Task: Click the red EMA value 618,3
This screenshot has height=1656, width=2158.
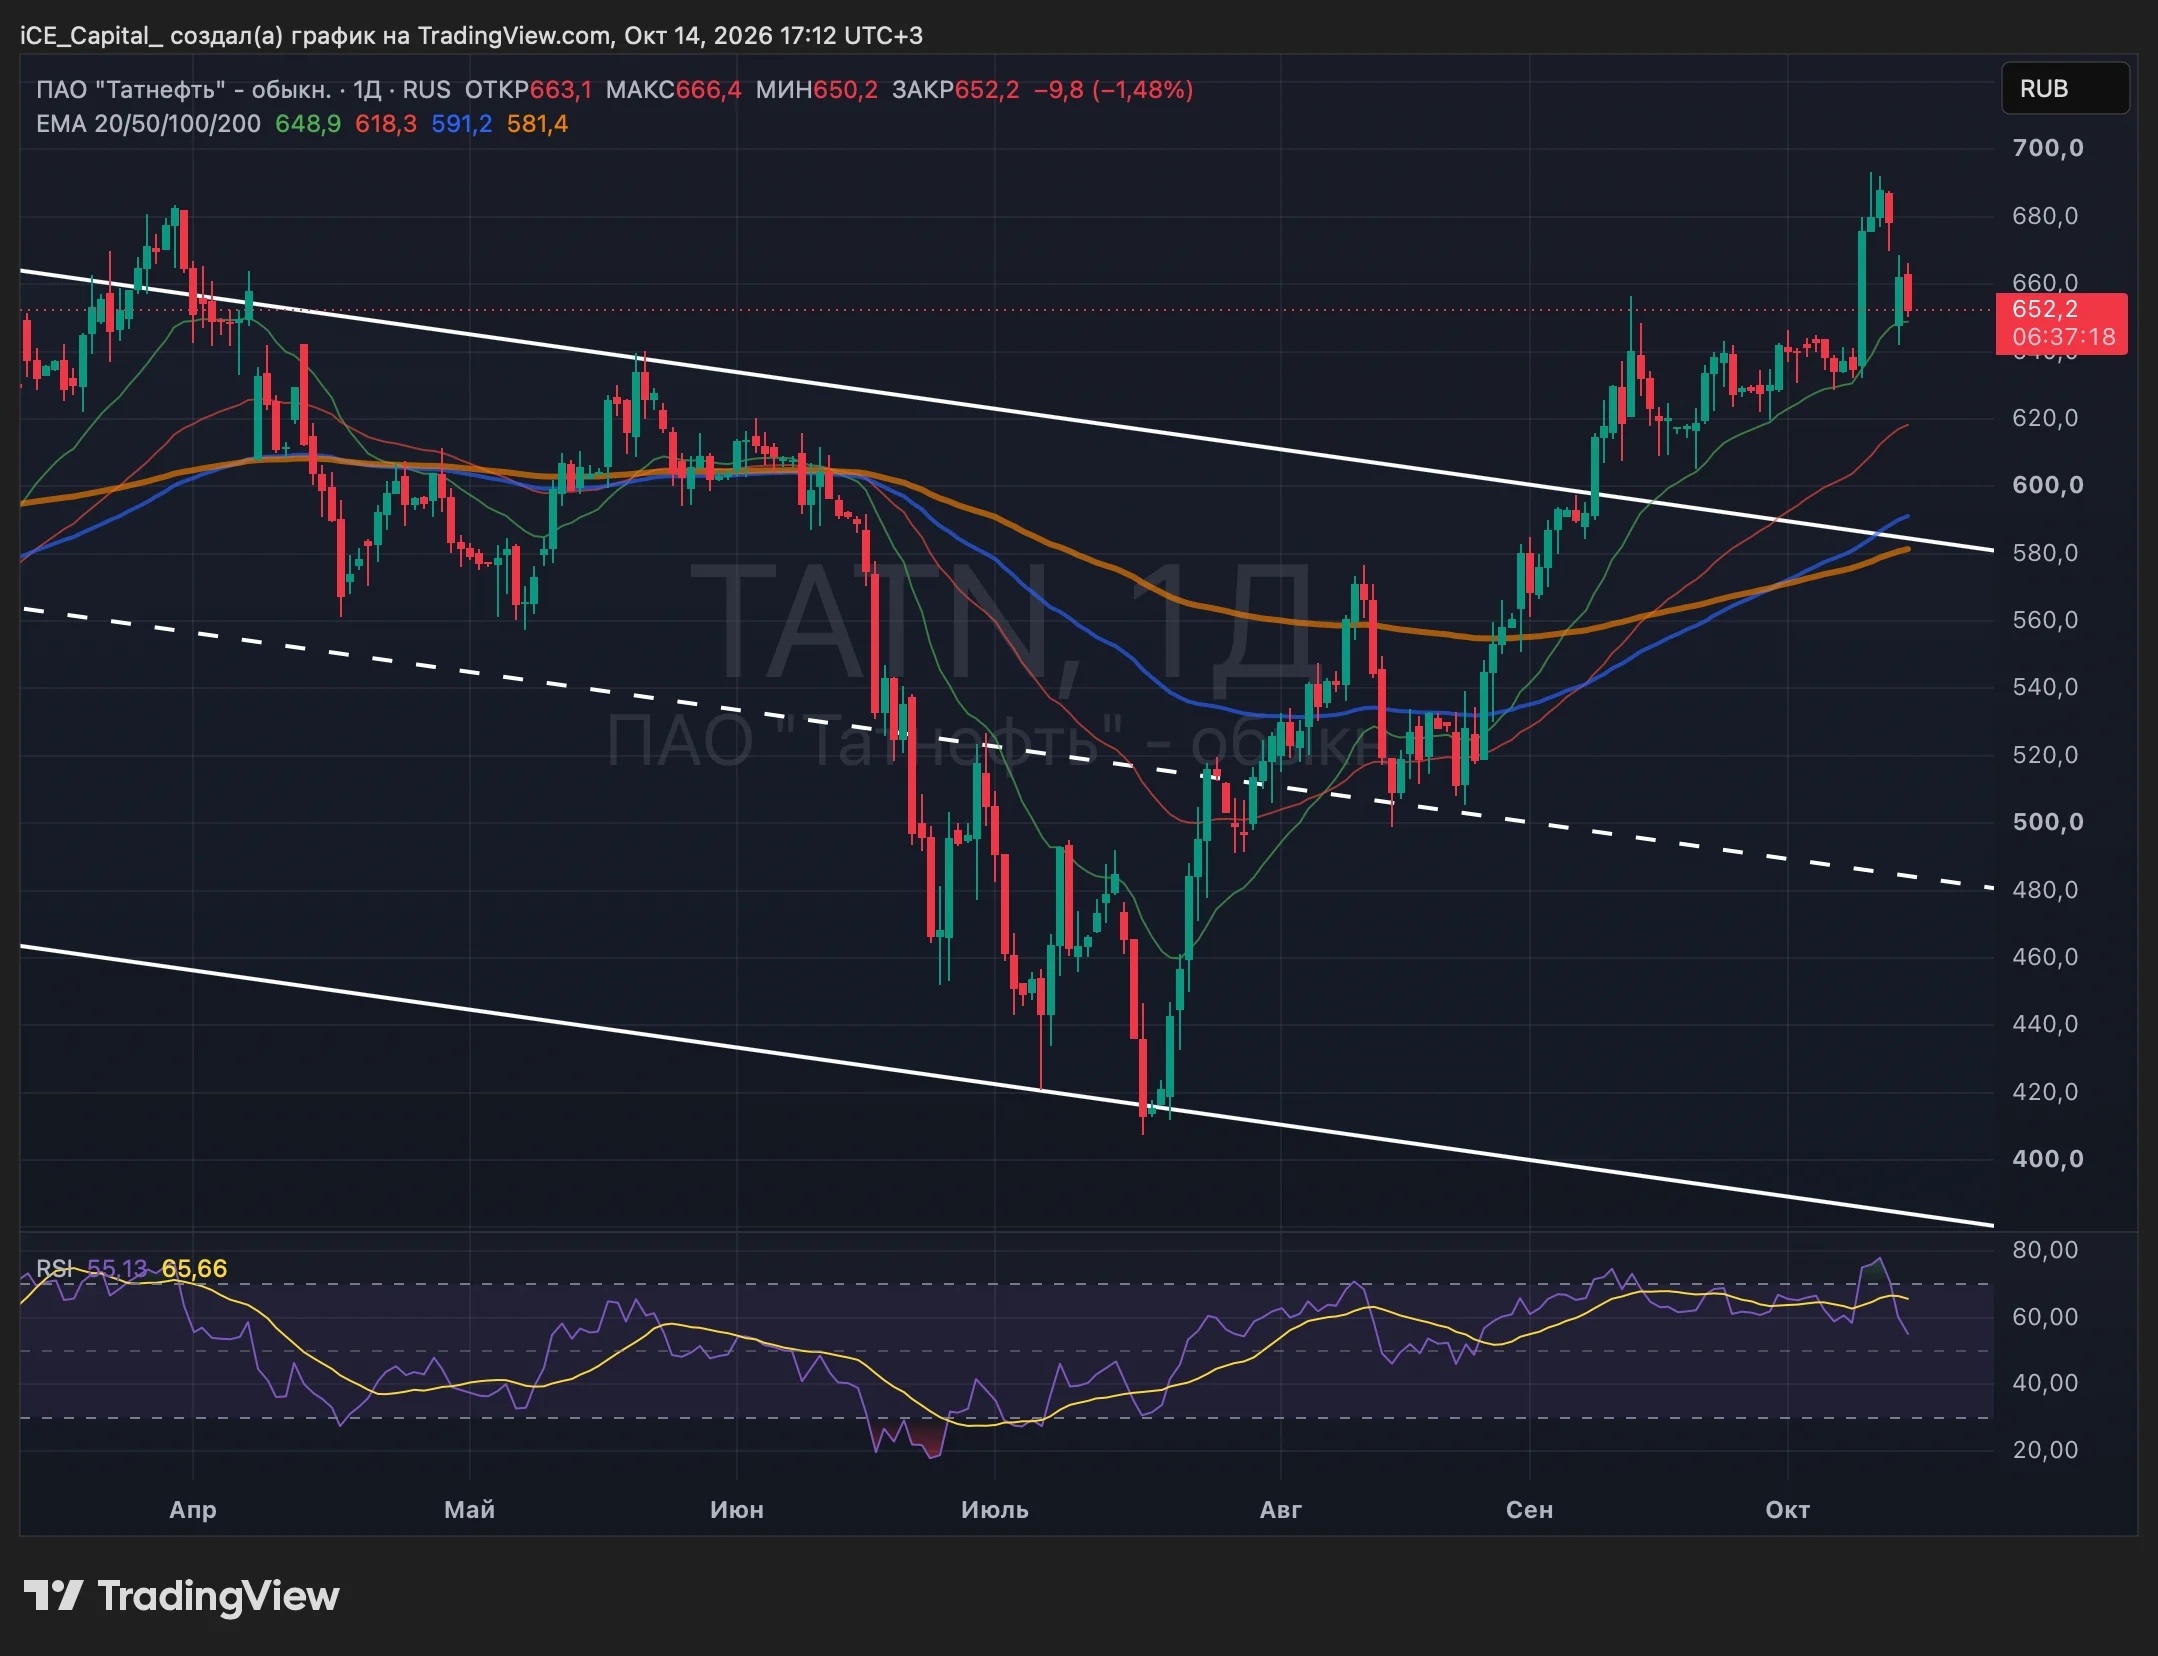Action: (386, 124)
